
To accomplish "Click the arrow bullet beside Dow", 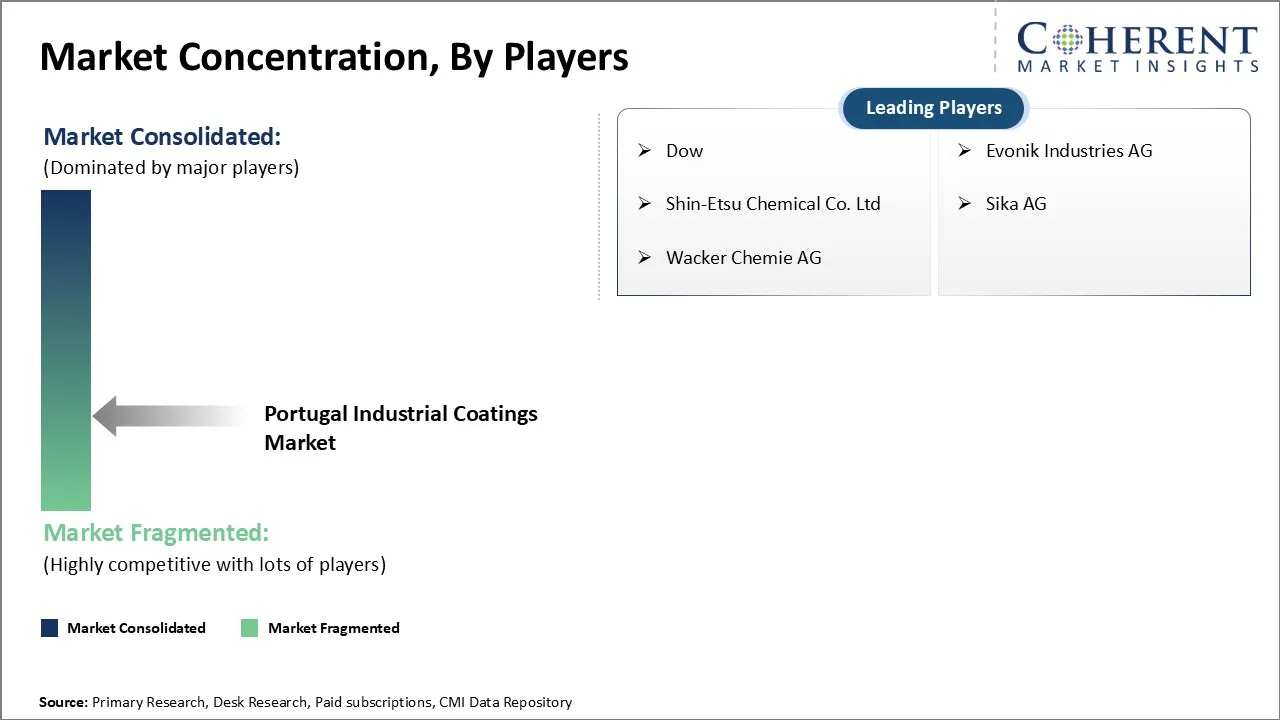I will 645,151.
